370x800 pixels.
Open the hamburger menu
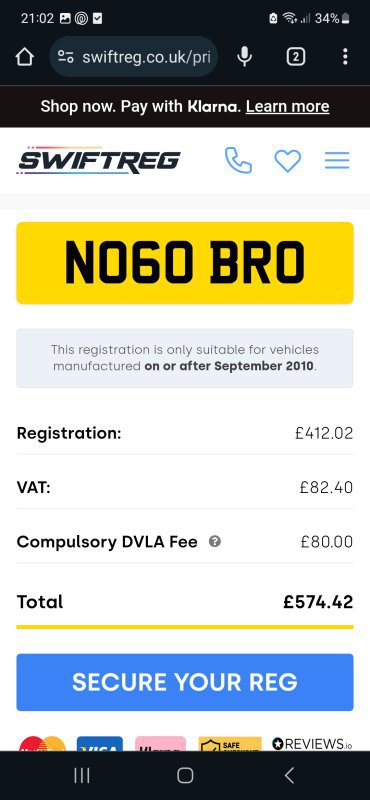pyautogui.click(x=337, y=161)
